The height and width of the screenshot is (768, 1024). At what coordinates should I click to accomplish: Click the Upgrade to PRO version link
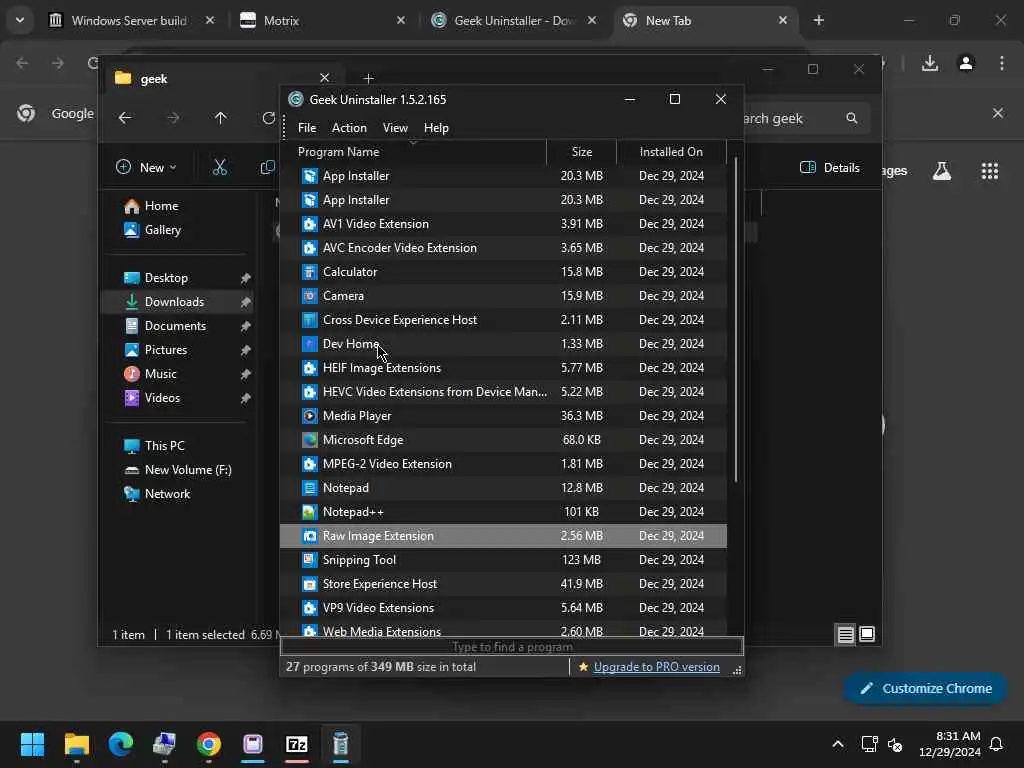pyautogui.click(x=656, y=667)
